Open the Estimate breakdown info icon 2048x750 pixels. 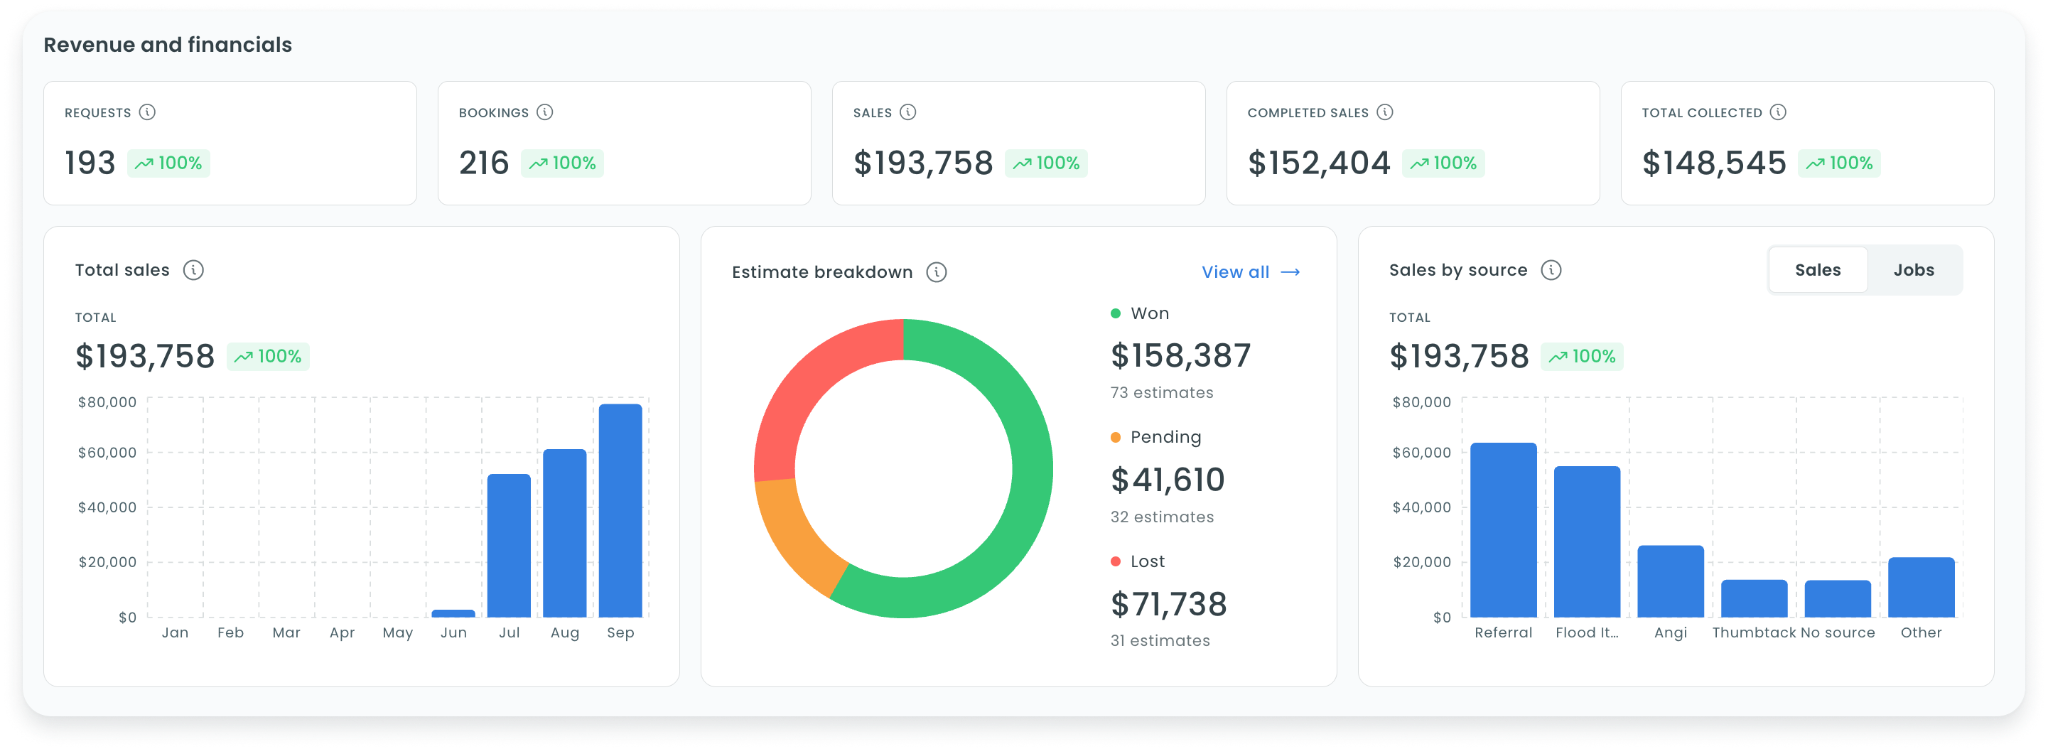point(937,272)
